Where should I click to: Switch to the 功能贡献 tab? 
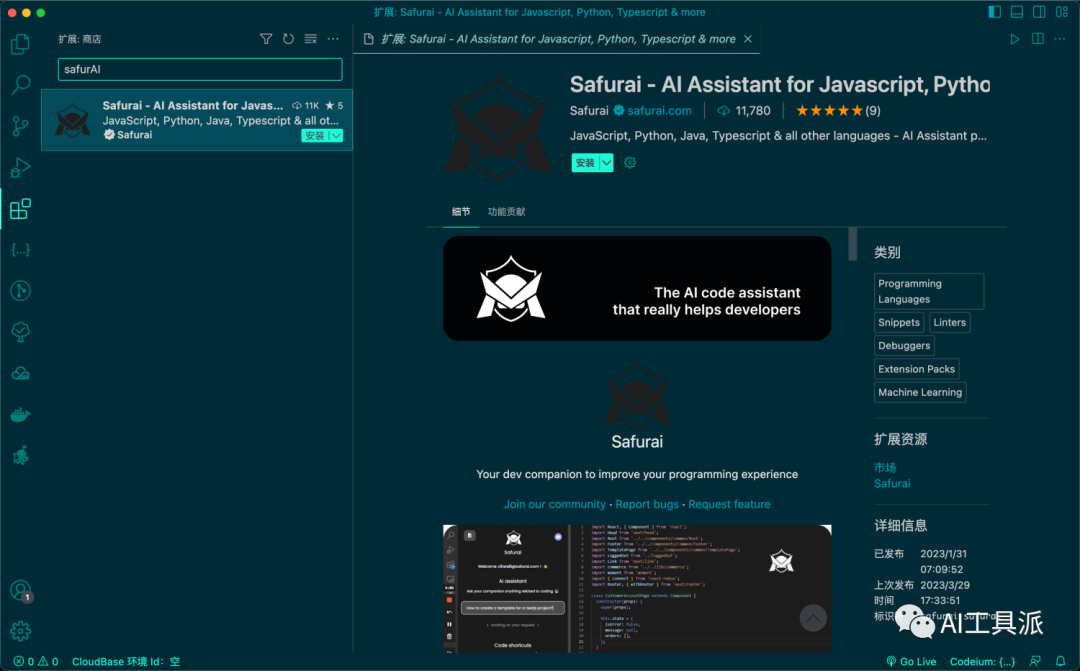pyautogui.click(x=506, y=211)
